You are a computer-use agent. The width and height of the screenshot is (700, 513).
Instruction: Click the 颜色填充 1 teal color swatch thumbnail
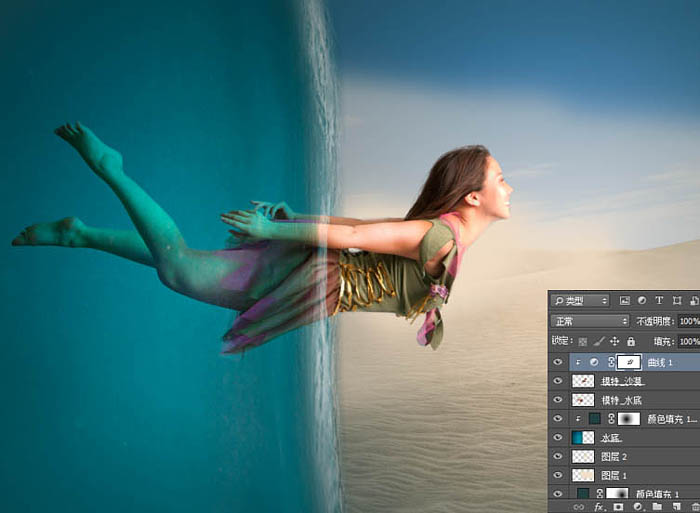pos(583,493)
